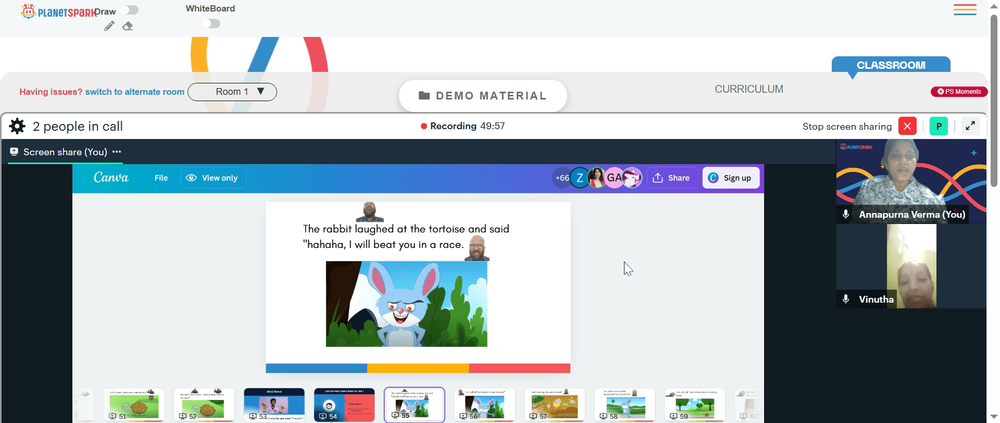Show the +66 additional viewers
The height and width of the screenshot is (423, 1000).
point(562,178)
